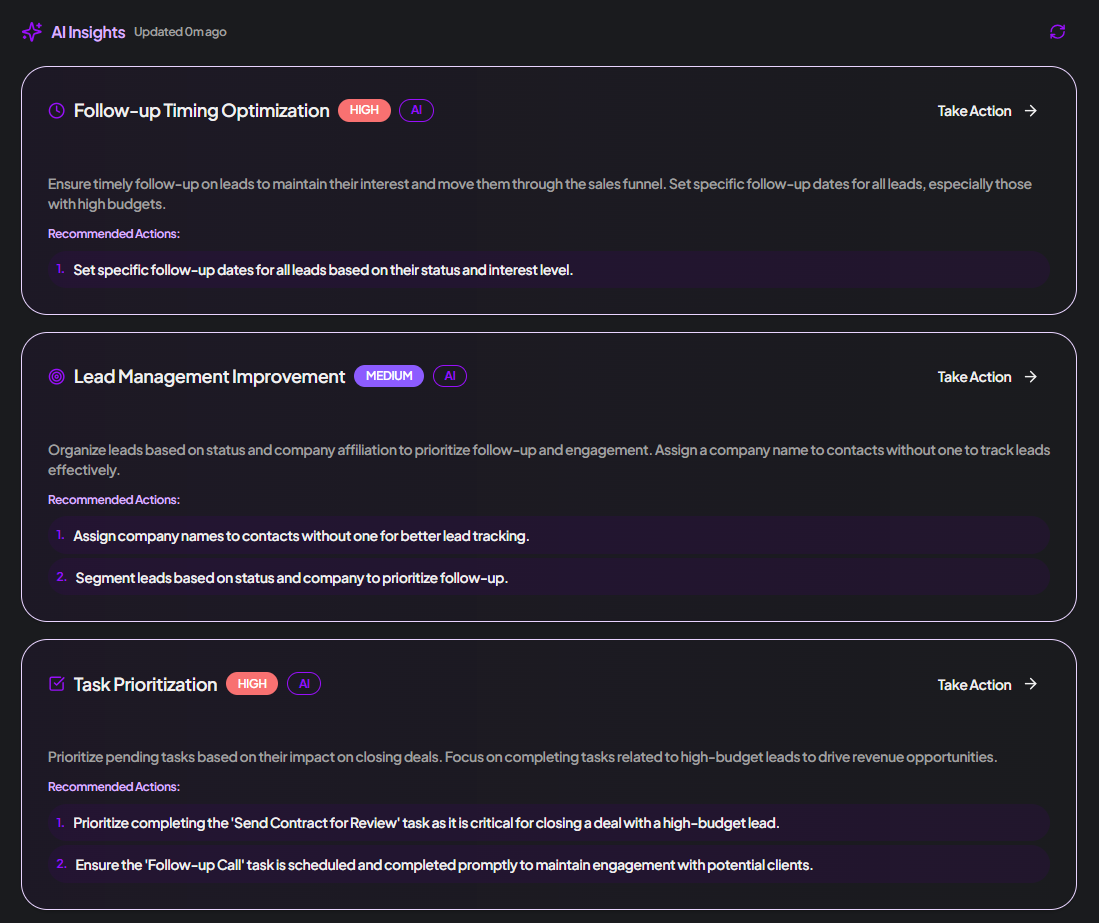Screen dimensions: 1099x923
Task: Click the clock icon beside Follow-up Timing Optimization
Action: (x=57, y=111)
